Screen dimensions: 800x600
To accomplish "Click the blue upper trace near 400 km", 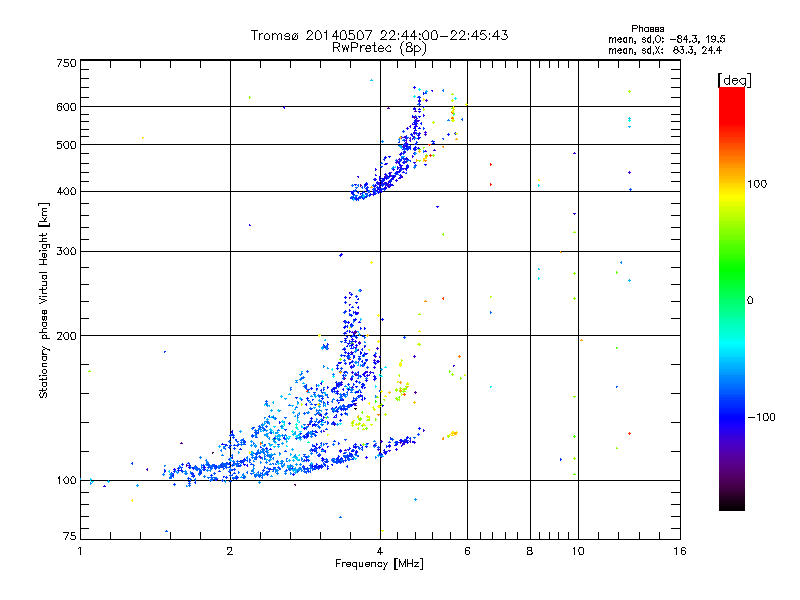I will [x=380, y=187].
